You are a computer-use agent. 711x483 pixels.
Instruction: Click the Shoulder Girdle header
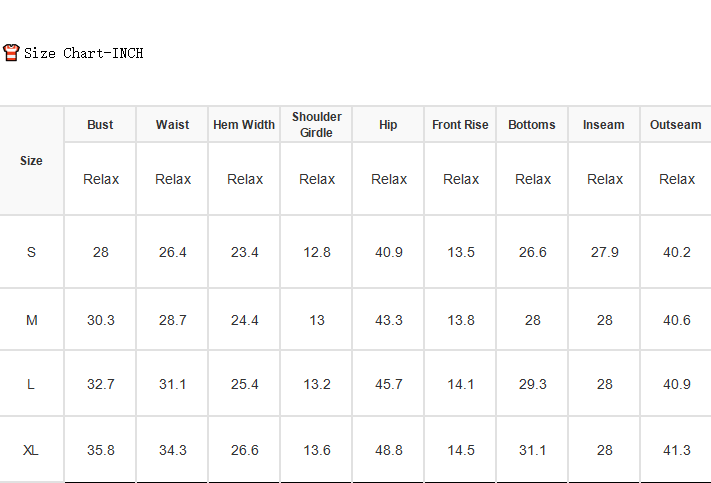coord(317,125)
